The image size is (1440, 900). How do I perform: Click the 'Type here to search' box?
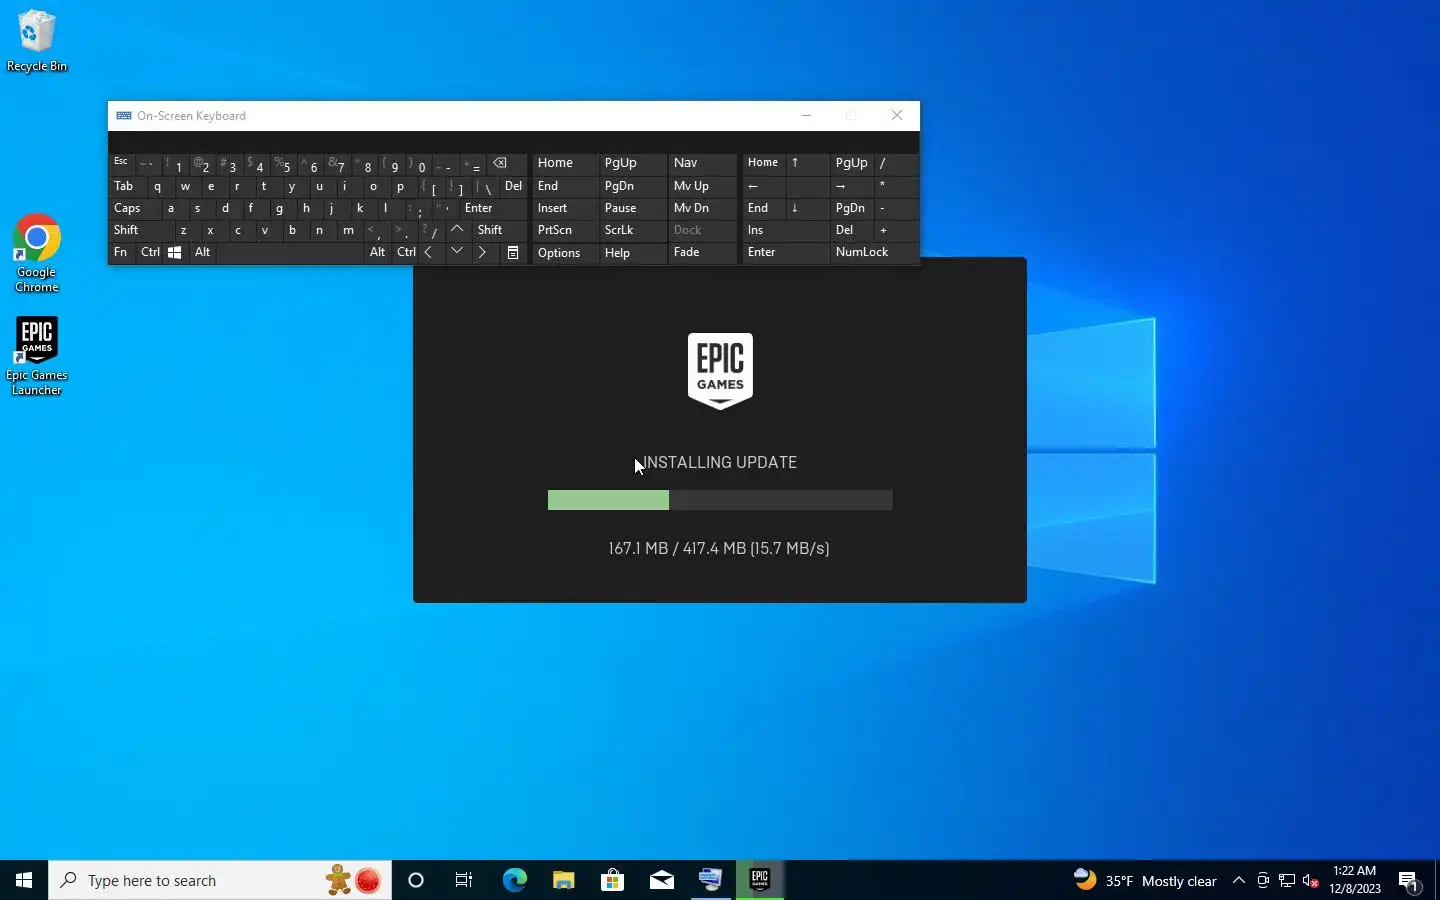[x=218, y=880]
